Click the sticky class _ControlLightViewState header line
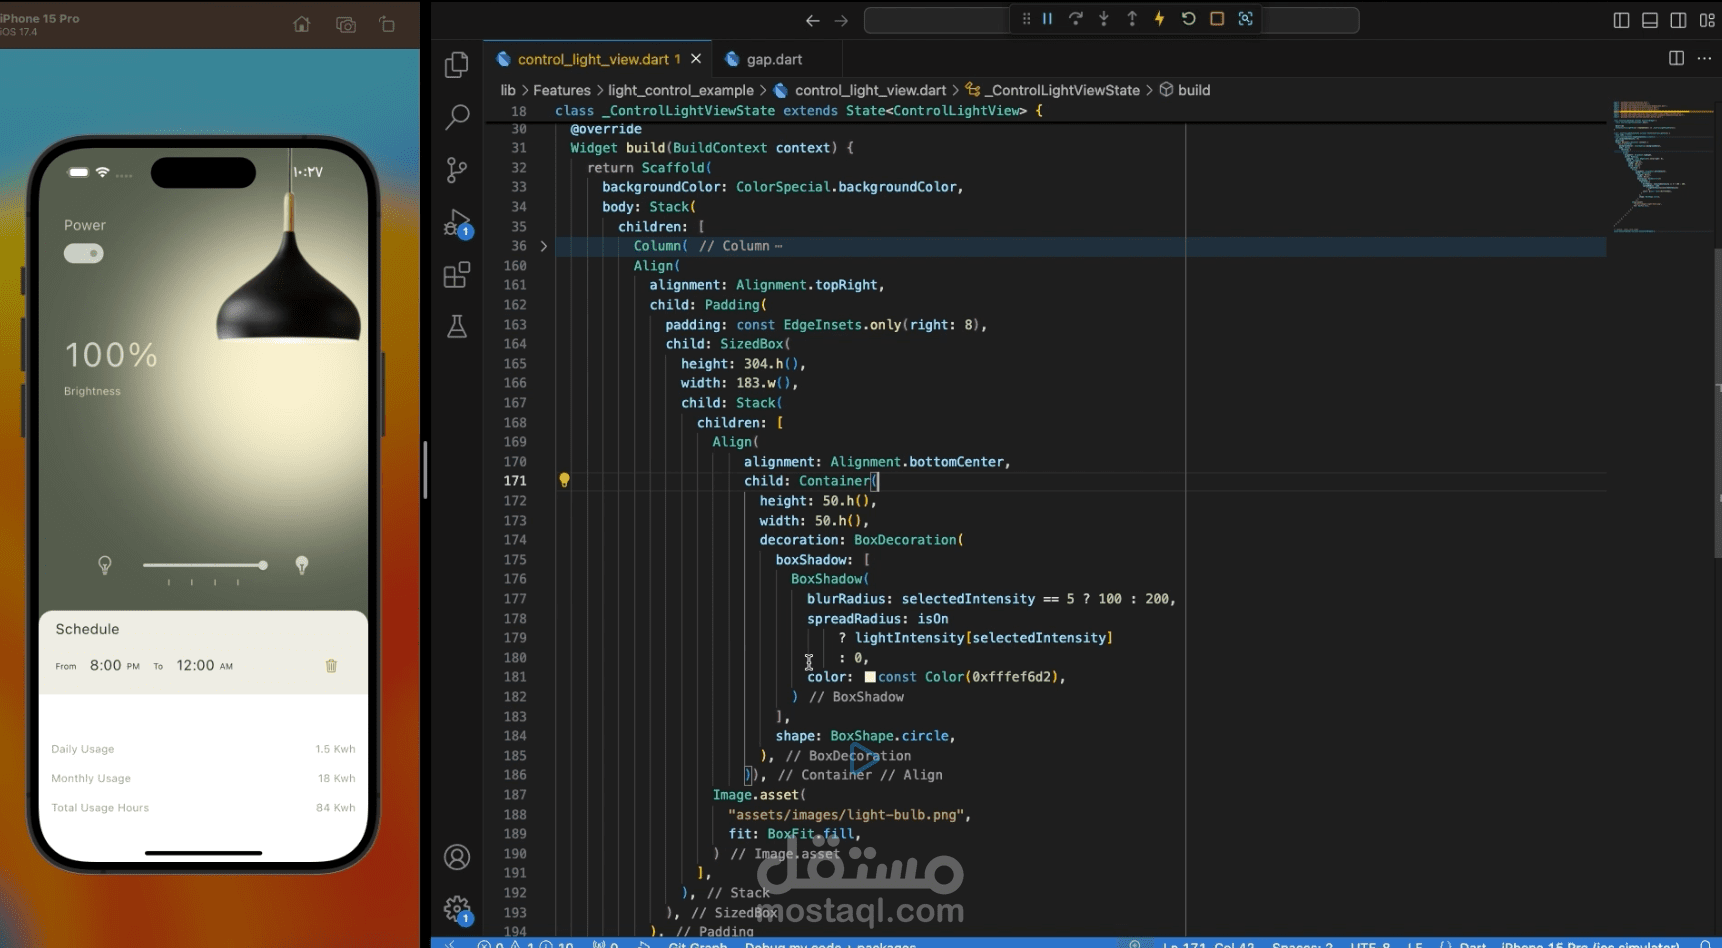Image resolution: width=1722 pixels, height=948 pixels. point(798,111)
